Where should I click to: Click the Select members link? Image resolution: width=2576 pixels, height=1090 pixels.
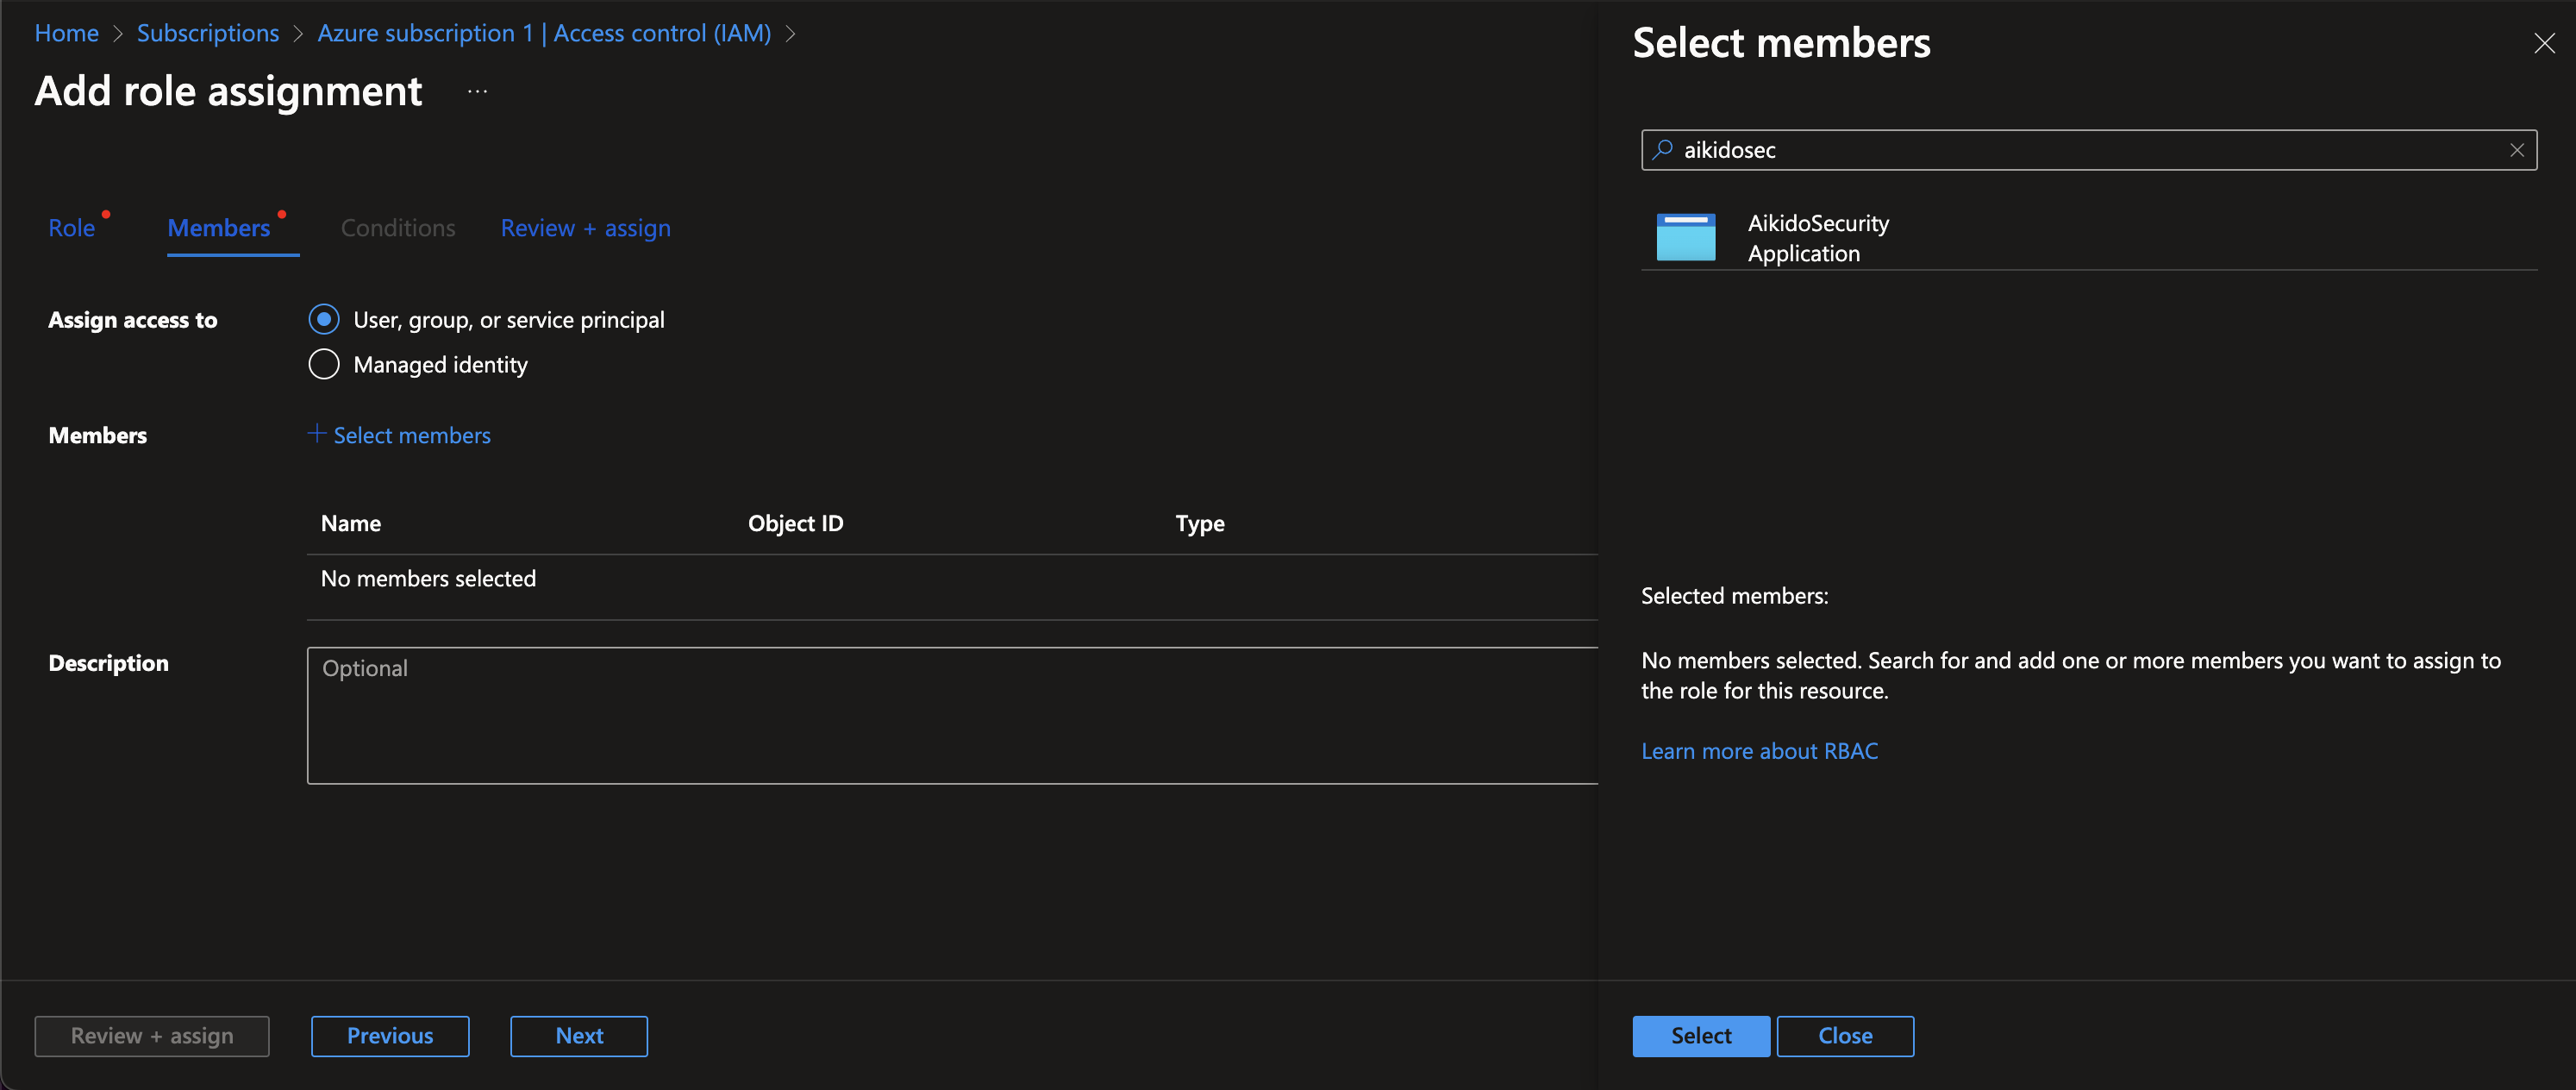(x=412, y=435)
